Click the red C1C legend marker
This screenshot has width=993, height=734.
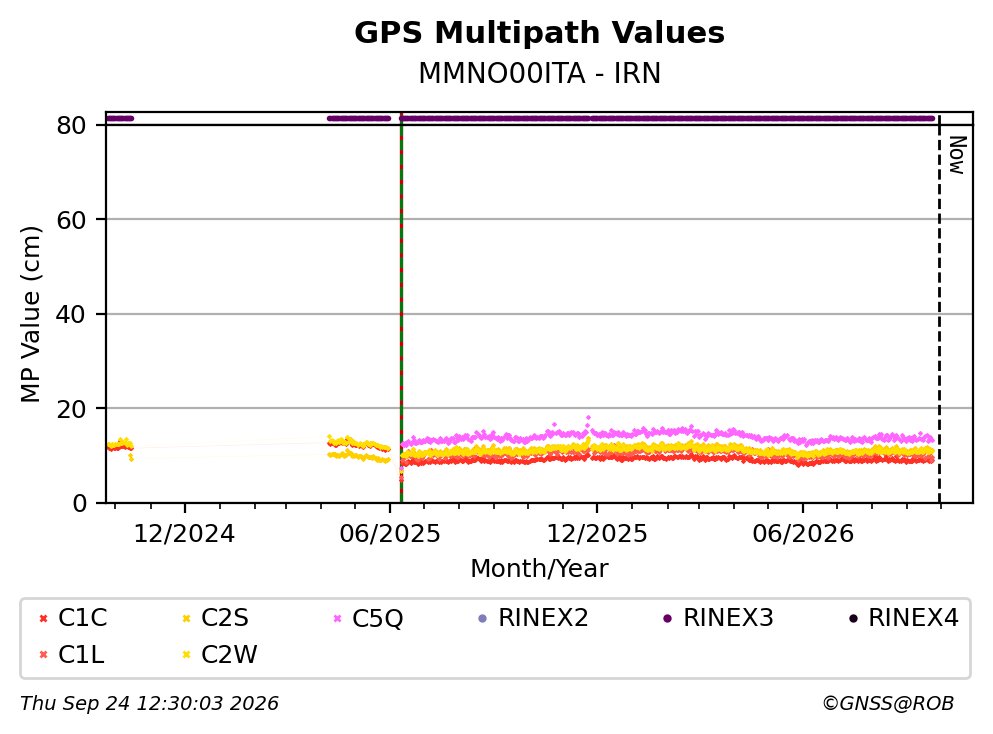click(x=43, y=618)
